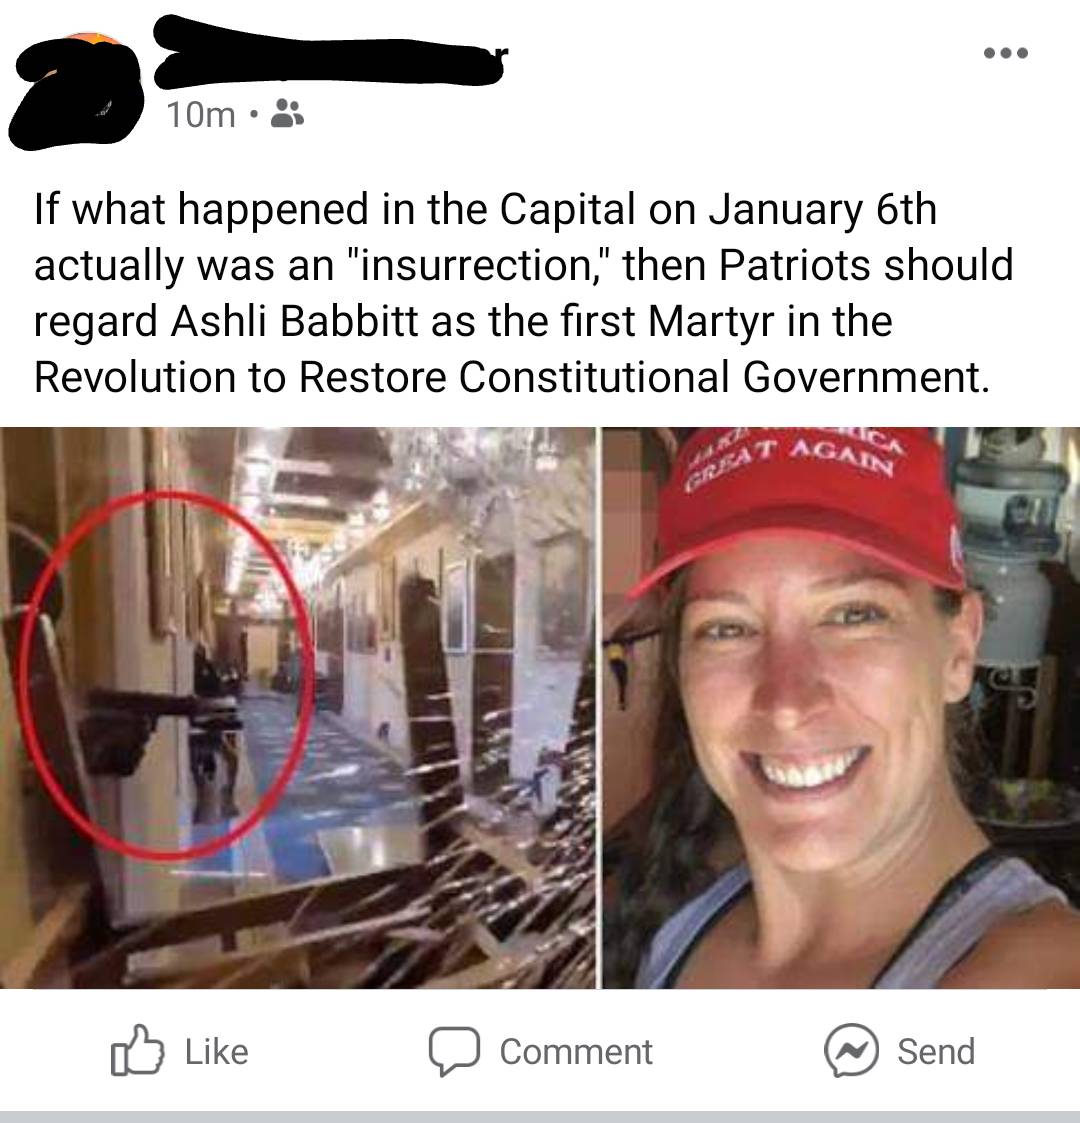
Task: Click the "10m" post timestamp
Action: tap(201, 115)
